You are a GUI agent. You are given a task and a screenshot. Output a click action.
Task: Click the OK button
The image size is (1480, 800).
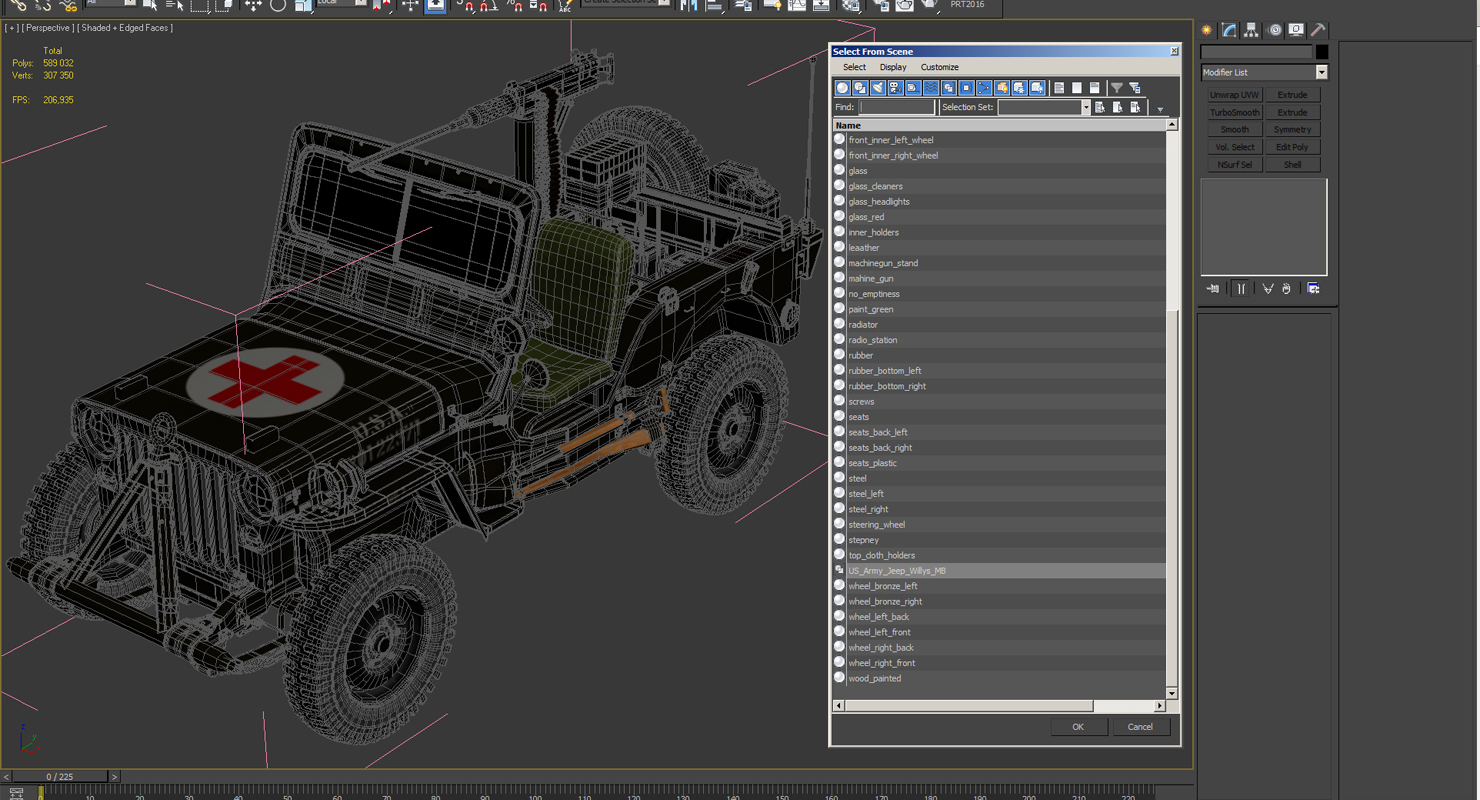click(x=1078, y=727)
